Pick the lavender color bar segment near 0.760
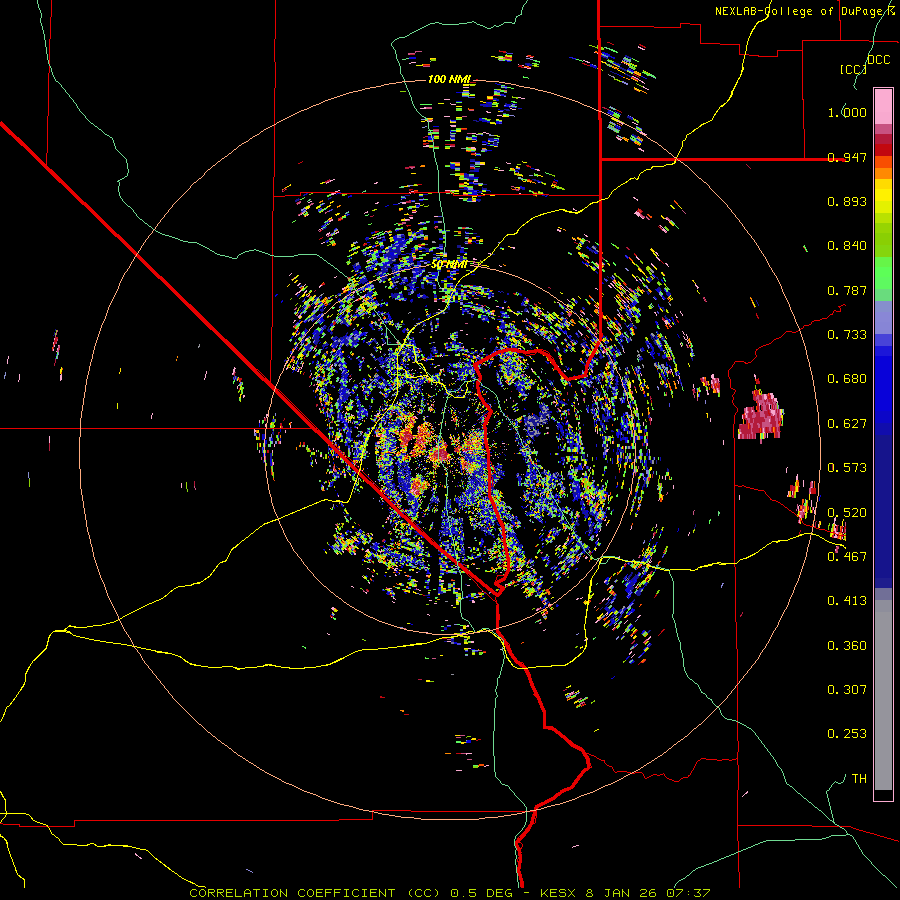The width and height of the screenshot is (900, 900). pyautogui.click(x=883, y=317)
